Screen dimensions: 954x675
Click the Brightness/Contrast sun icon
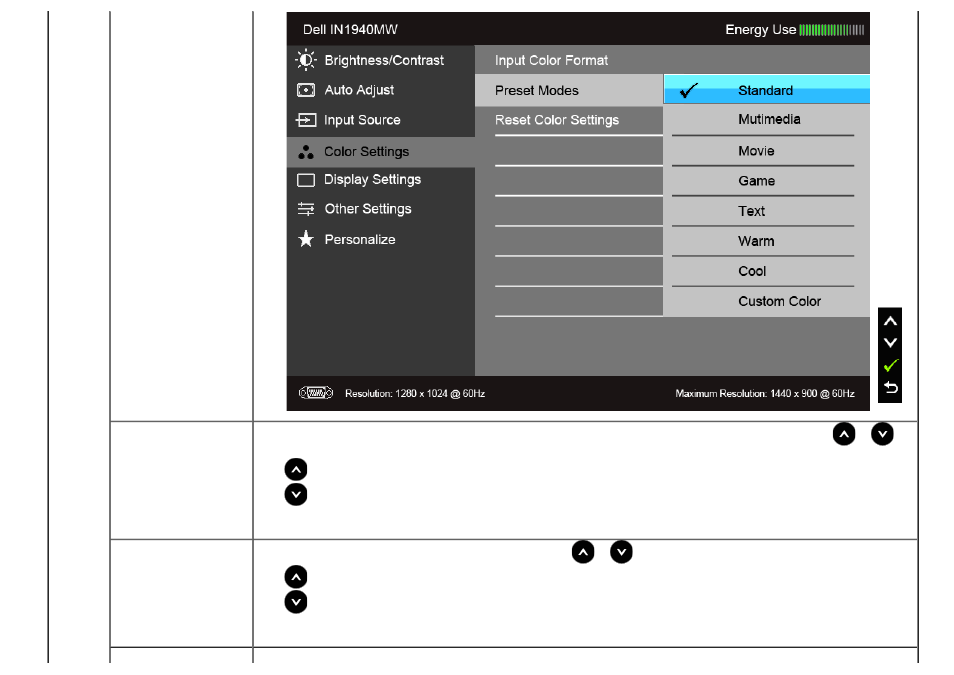point(305,60)
